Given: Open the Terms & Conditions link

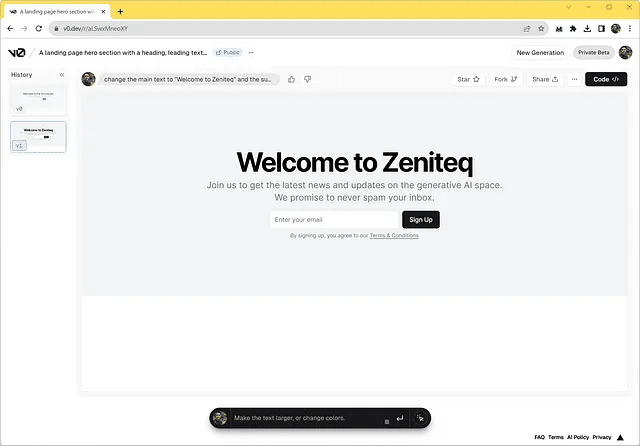Looking at the screenshot, I should pyautogui.click(x=394, y=235).
